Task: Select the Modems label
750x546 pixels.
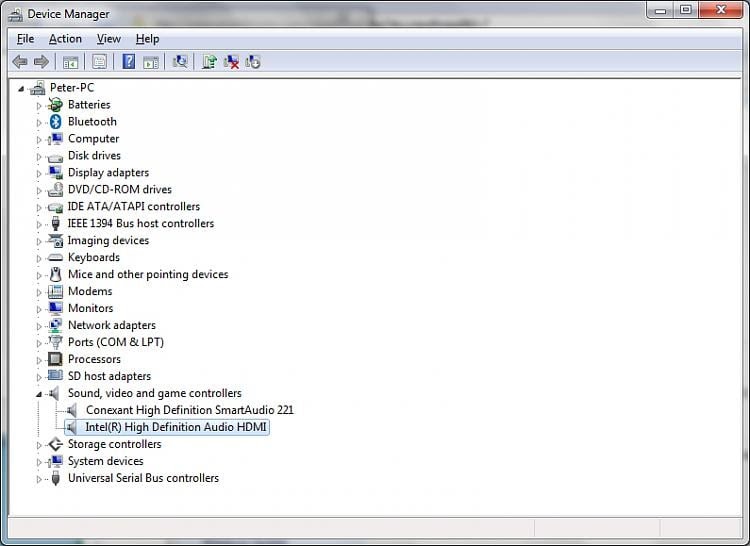Action: point(90,291)
